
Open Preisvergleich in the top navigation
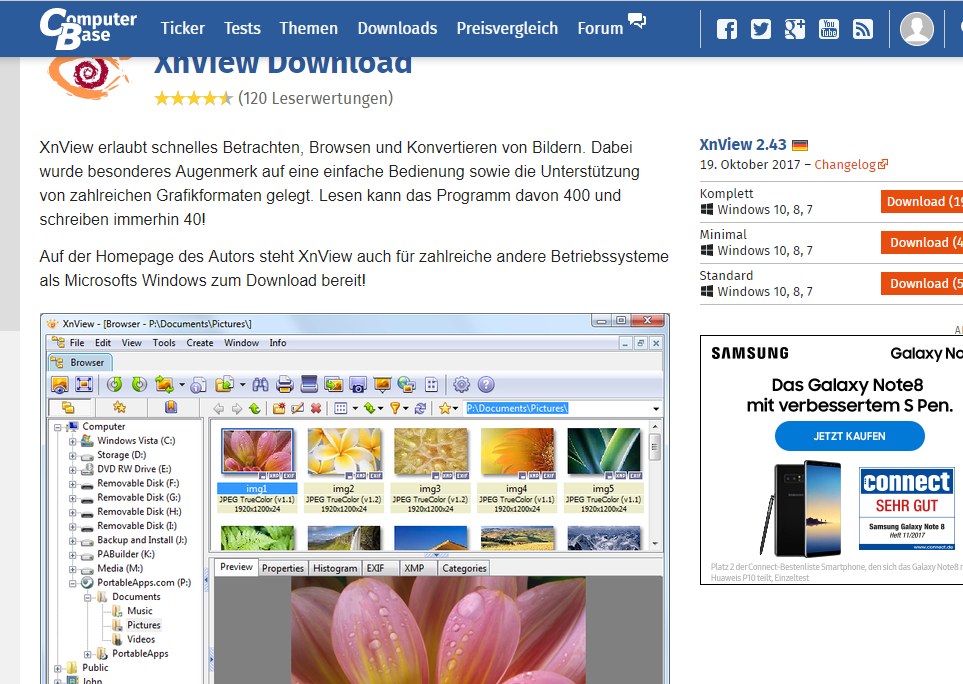click(x=507, y=28)
